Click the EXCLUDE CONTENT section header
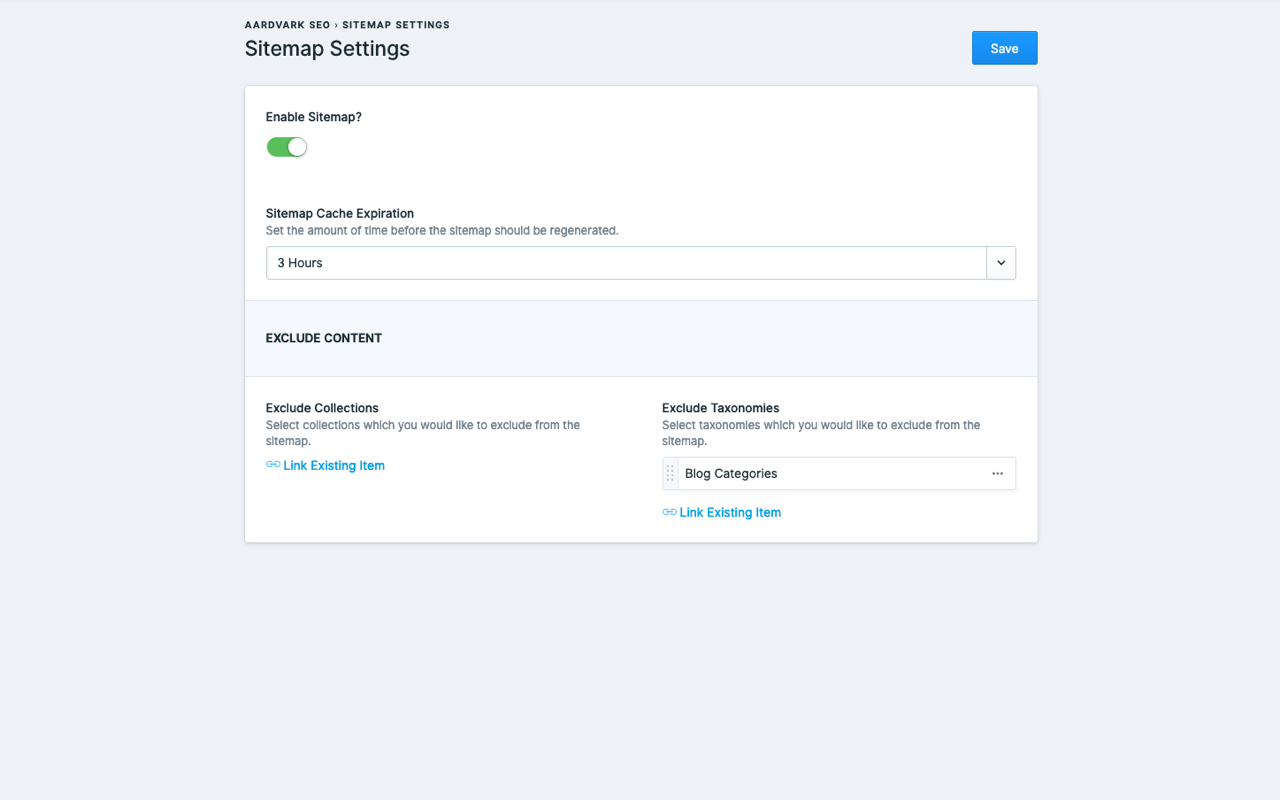 coord(324,338)
